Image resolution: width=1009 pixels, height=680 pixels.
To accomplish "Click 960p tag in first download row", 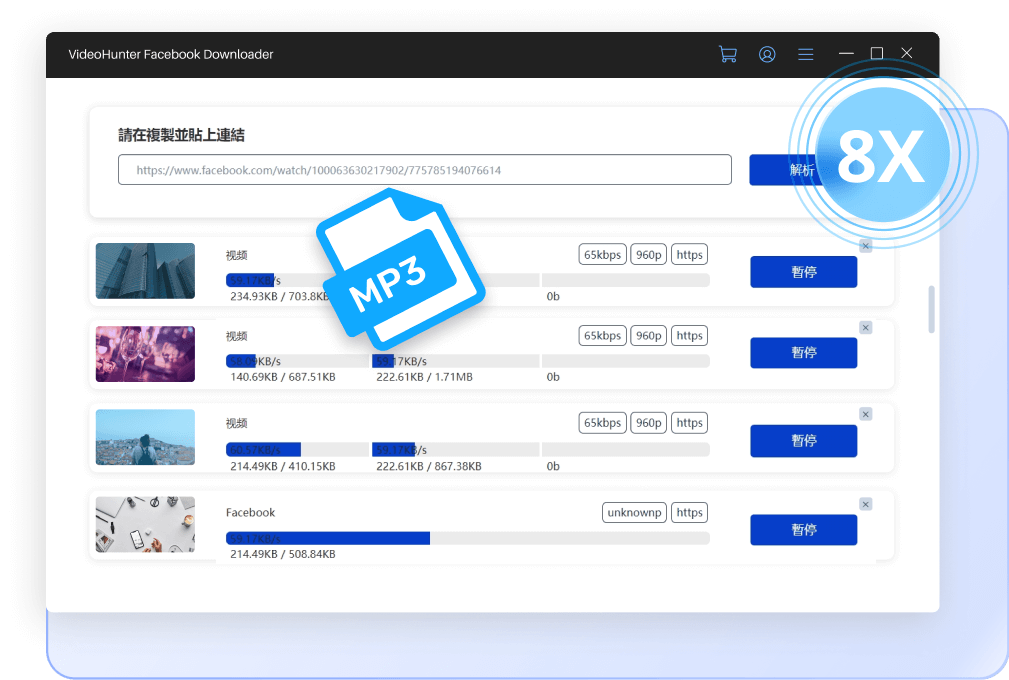I will 649,255.
